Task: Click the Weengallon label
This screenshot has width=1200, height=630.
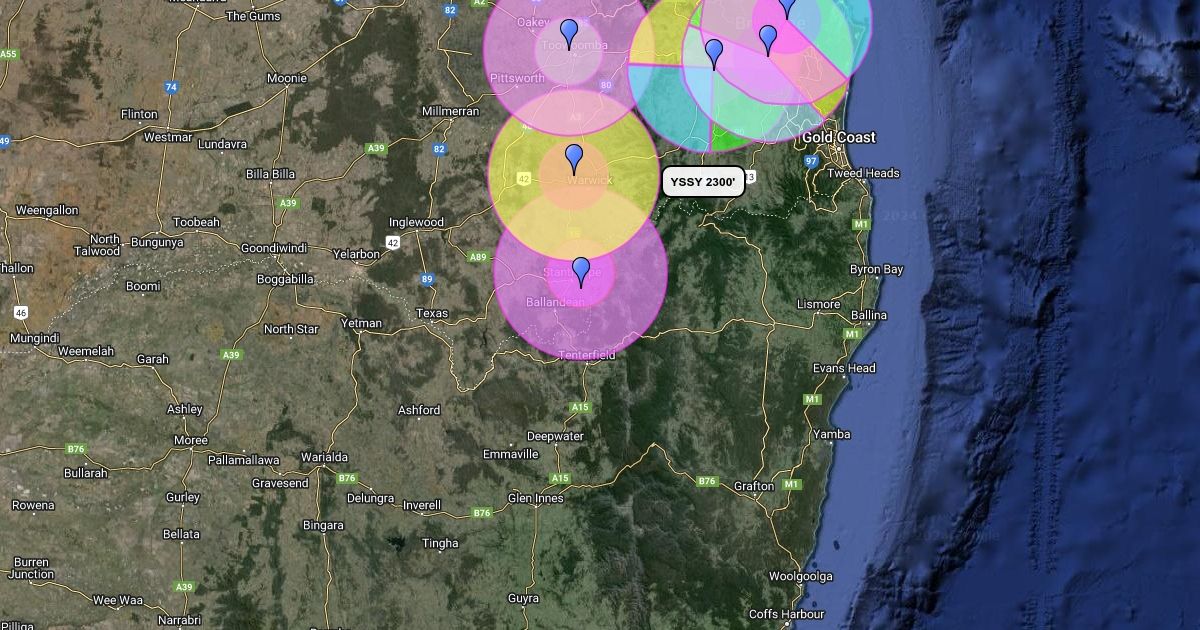Action: [47, 210]
